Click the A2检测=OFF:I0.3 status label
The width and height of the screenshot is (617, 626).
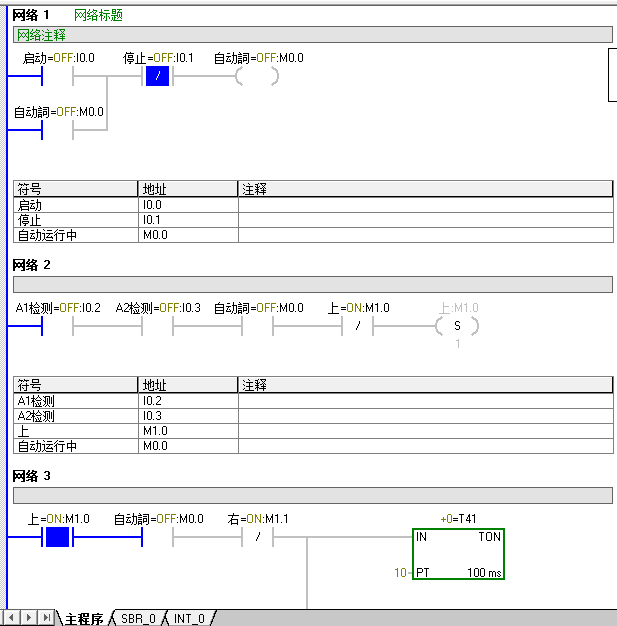coord(158,308)
